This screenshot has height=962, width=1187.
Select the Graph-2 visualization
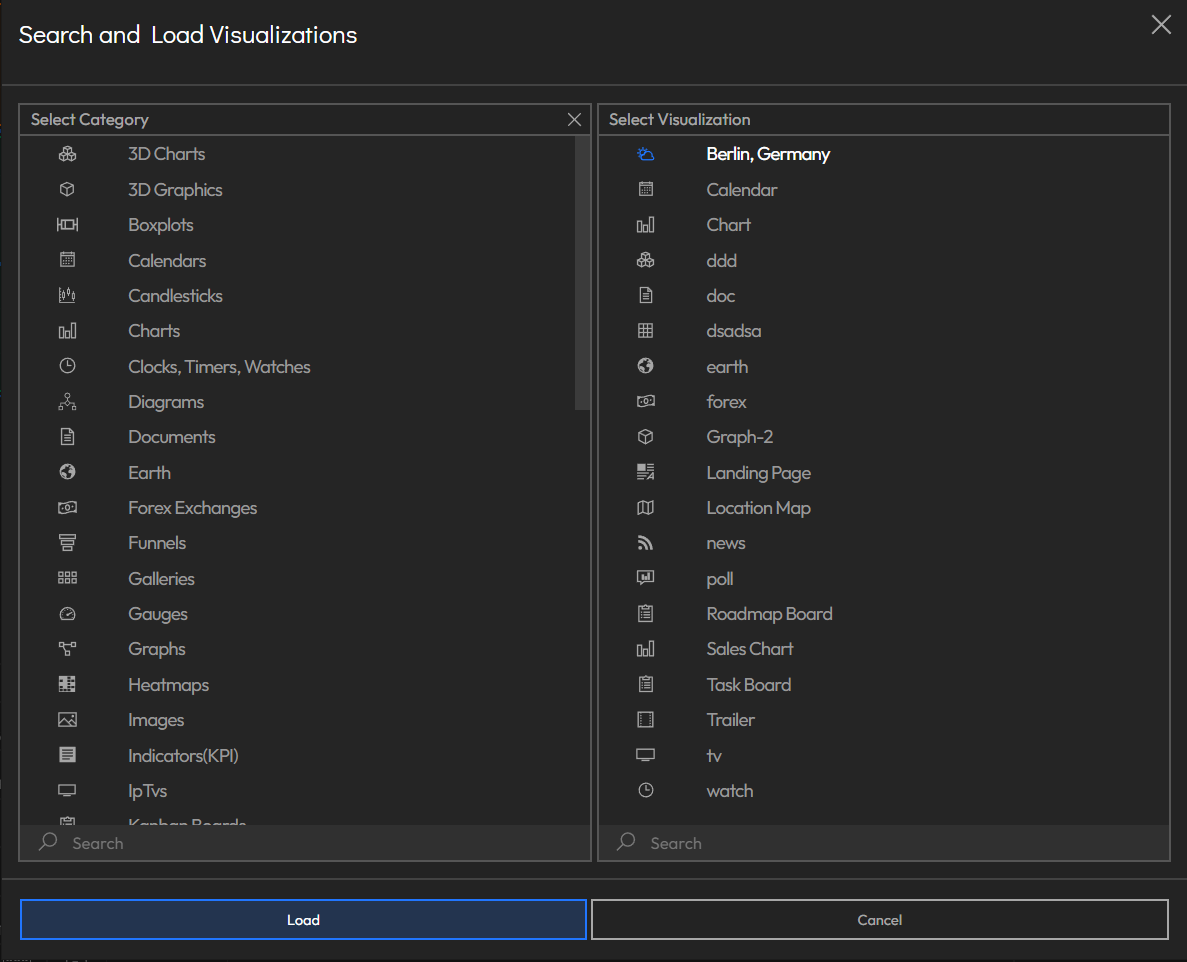coord(740,436)
